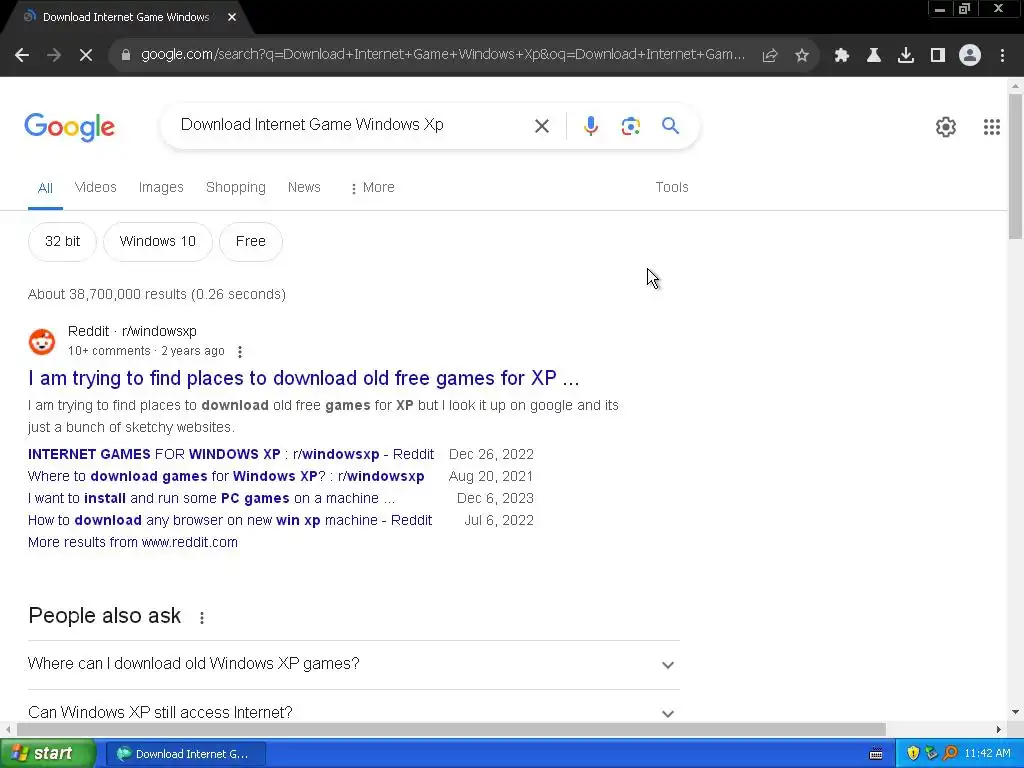Click the Windows security shield tray icon
Viewport: 1024px width, 768px height.
(x=913, y=753)
